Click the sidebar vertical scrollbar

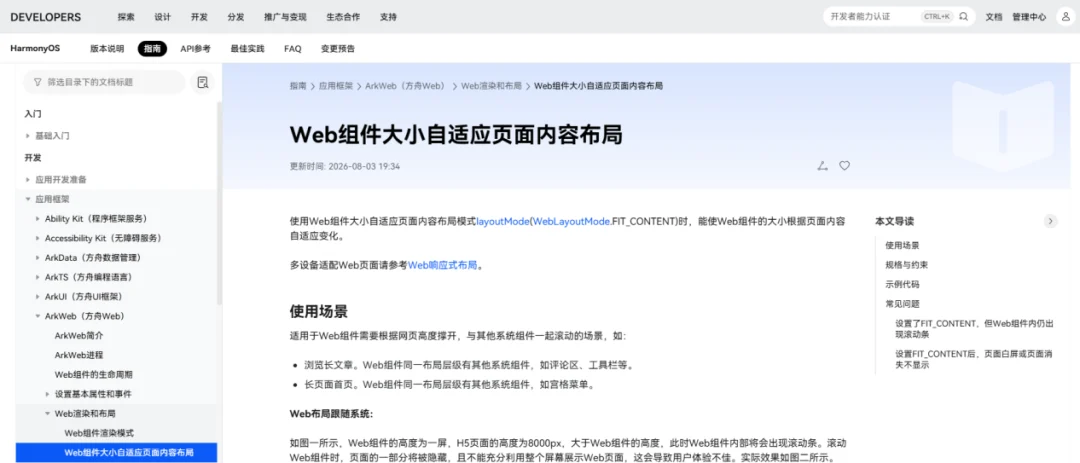tap(219, 203)
